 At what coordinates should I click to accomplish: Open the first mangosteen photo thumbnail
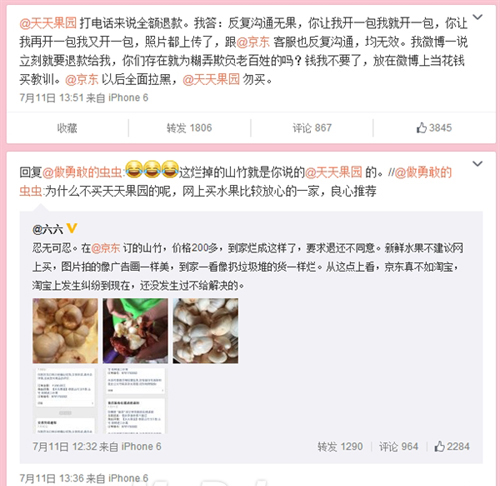65,331
